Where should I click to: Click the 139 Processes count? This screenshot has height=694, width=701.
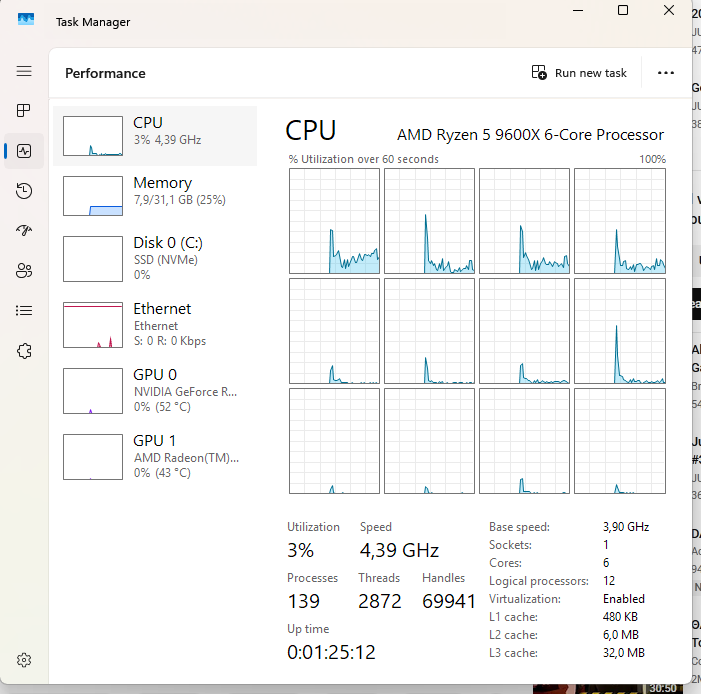[304, 601]
